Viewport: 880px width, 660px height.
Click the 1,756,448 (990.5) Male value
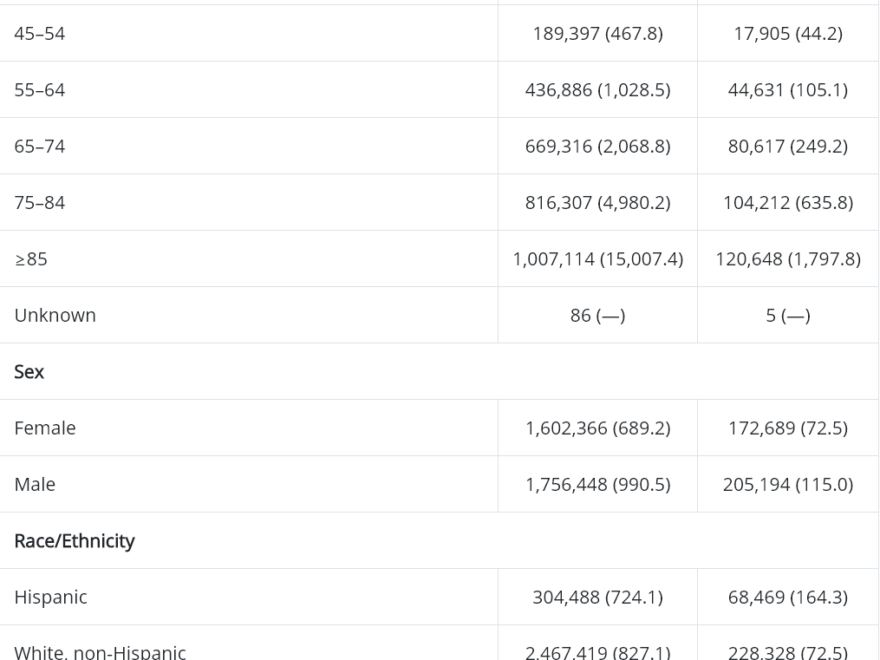point(598,484)
